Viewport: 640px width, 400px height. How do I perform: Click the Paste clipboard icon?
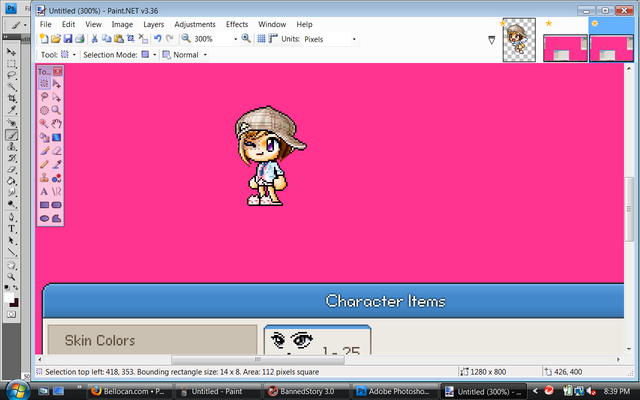(119, 39)
